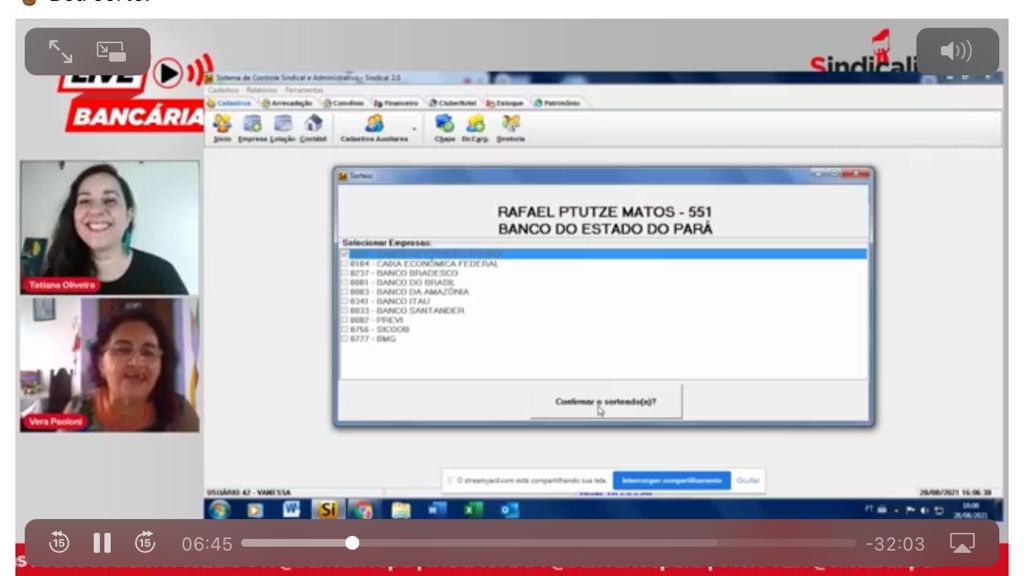Enter fullscreen with the expand arrows icon

click(61, 51)
